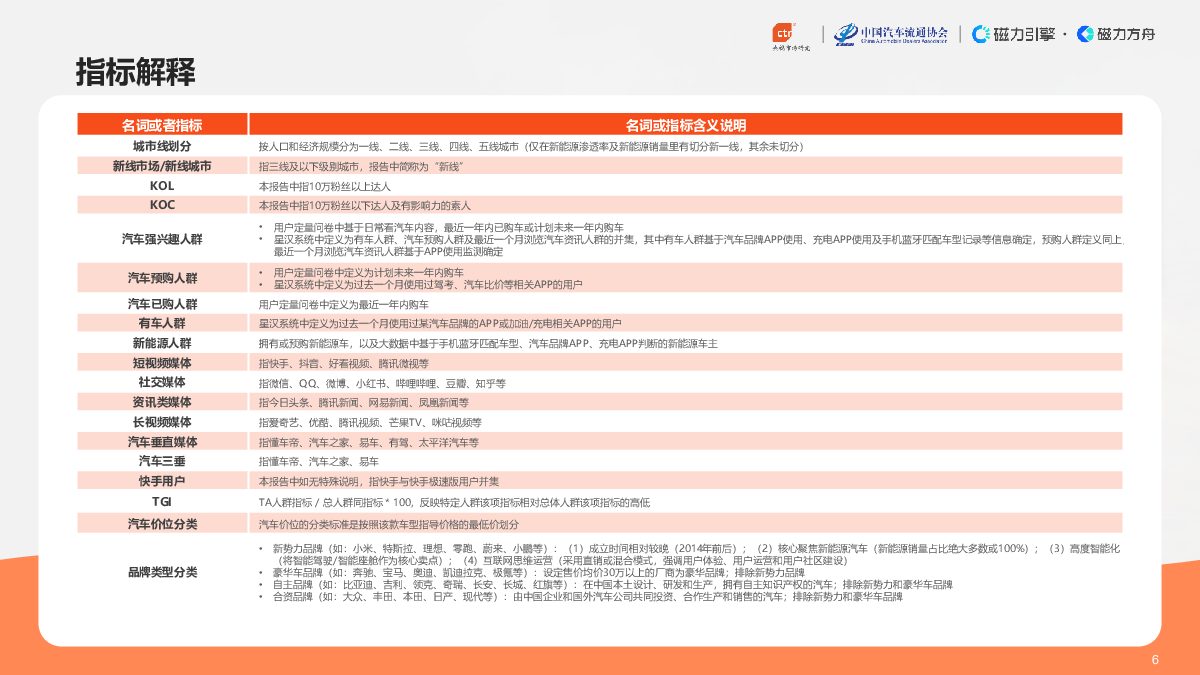The width and height of the screenshot is (1200, 675).
Task: Select the 汽车强兴趣人群 term cell
Action: point(162,239)
